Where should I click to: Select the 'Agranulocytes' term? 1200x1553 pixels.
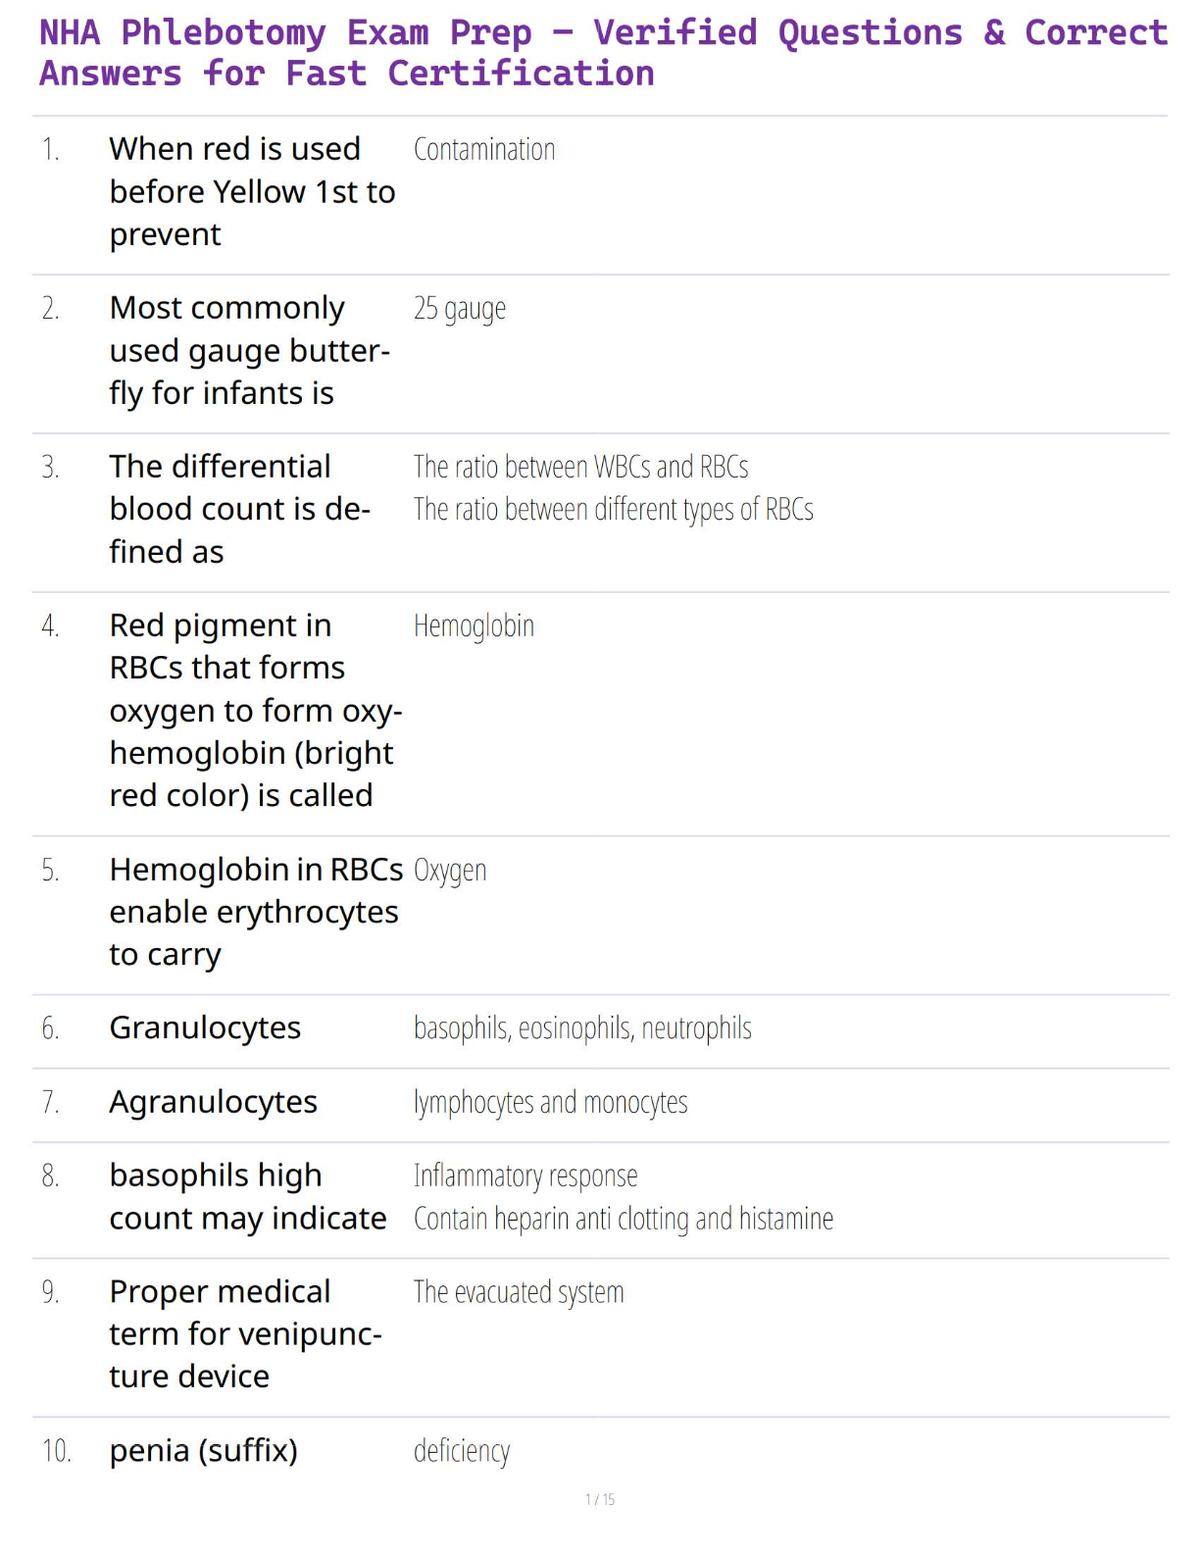[213, 1102]
